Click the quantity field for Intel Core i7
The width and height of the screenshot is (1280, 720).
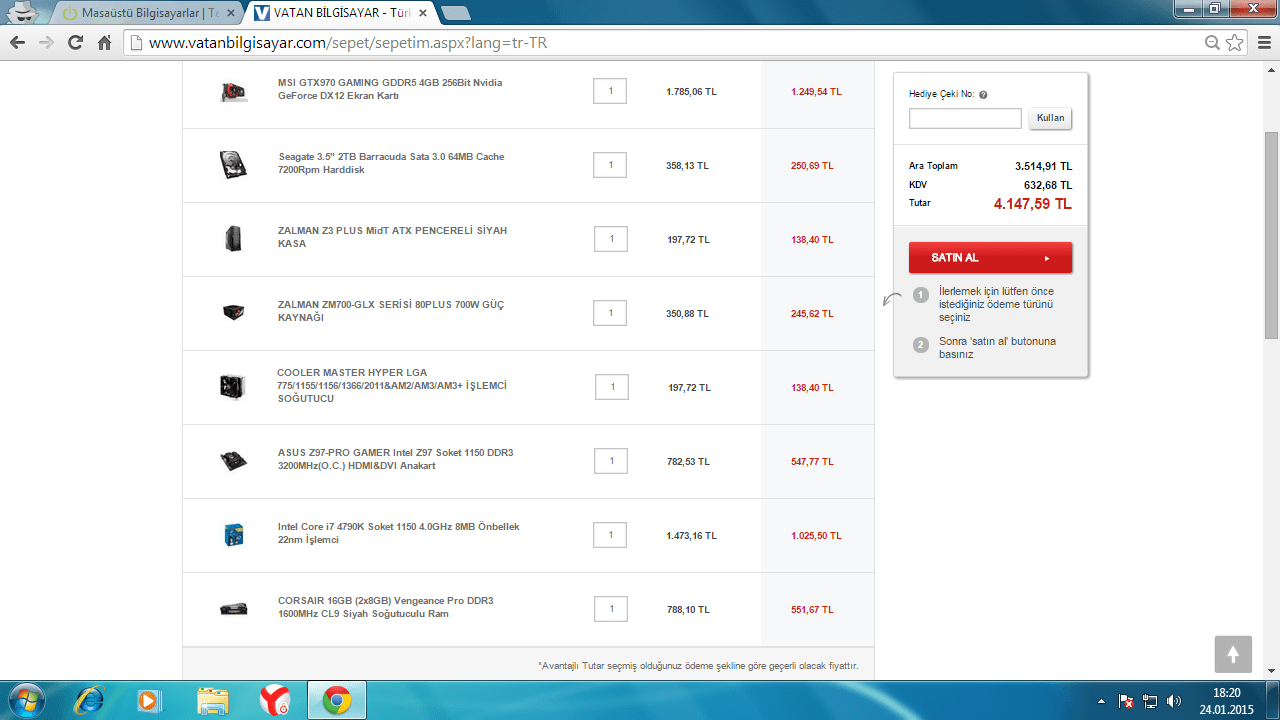tap(610, 535)
